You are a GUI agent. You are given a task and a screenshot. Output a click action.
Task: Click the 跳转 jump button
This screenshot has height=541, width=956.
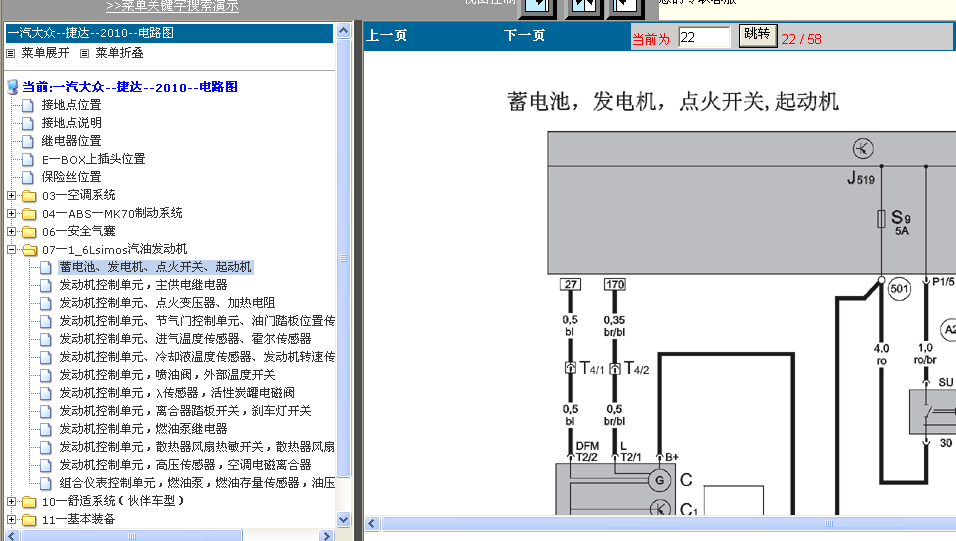[x=757, y=35]
